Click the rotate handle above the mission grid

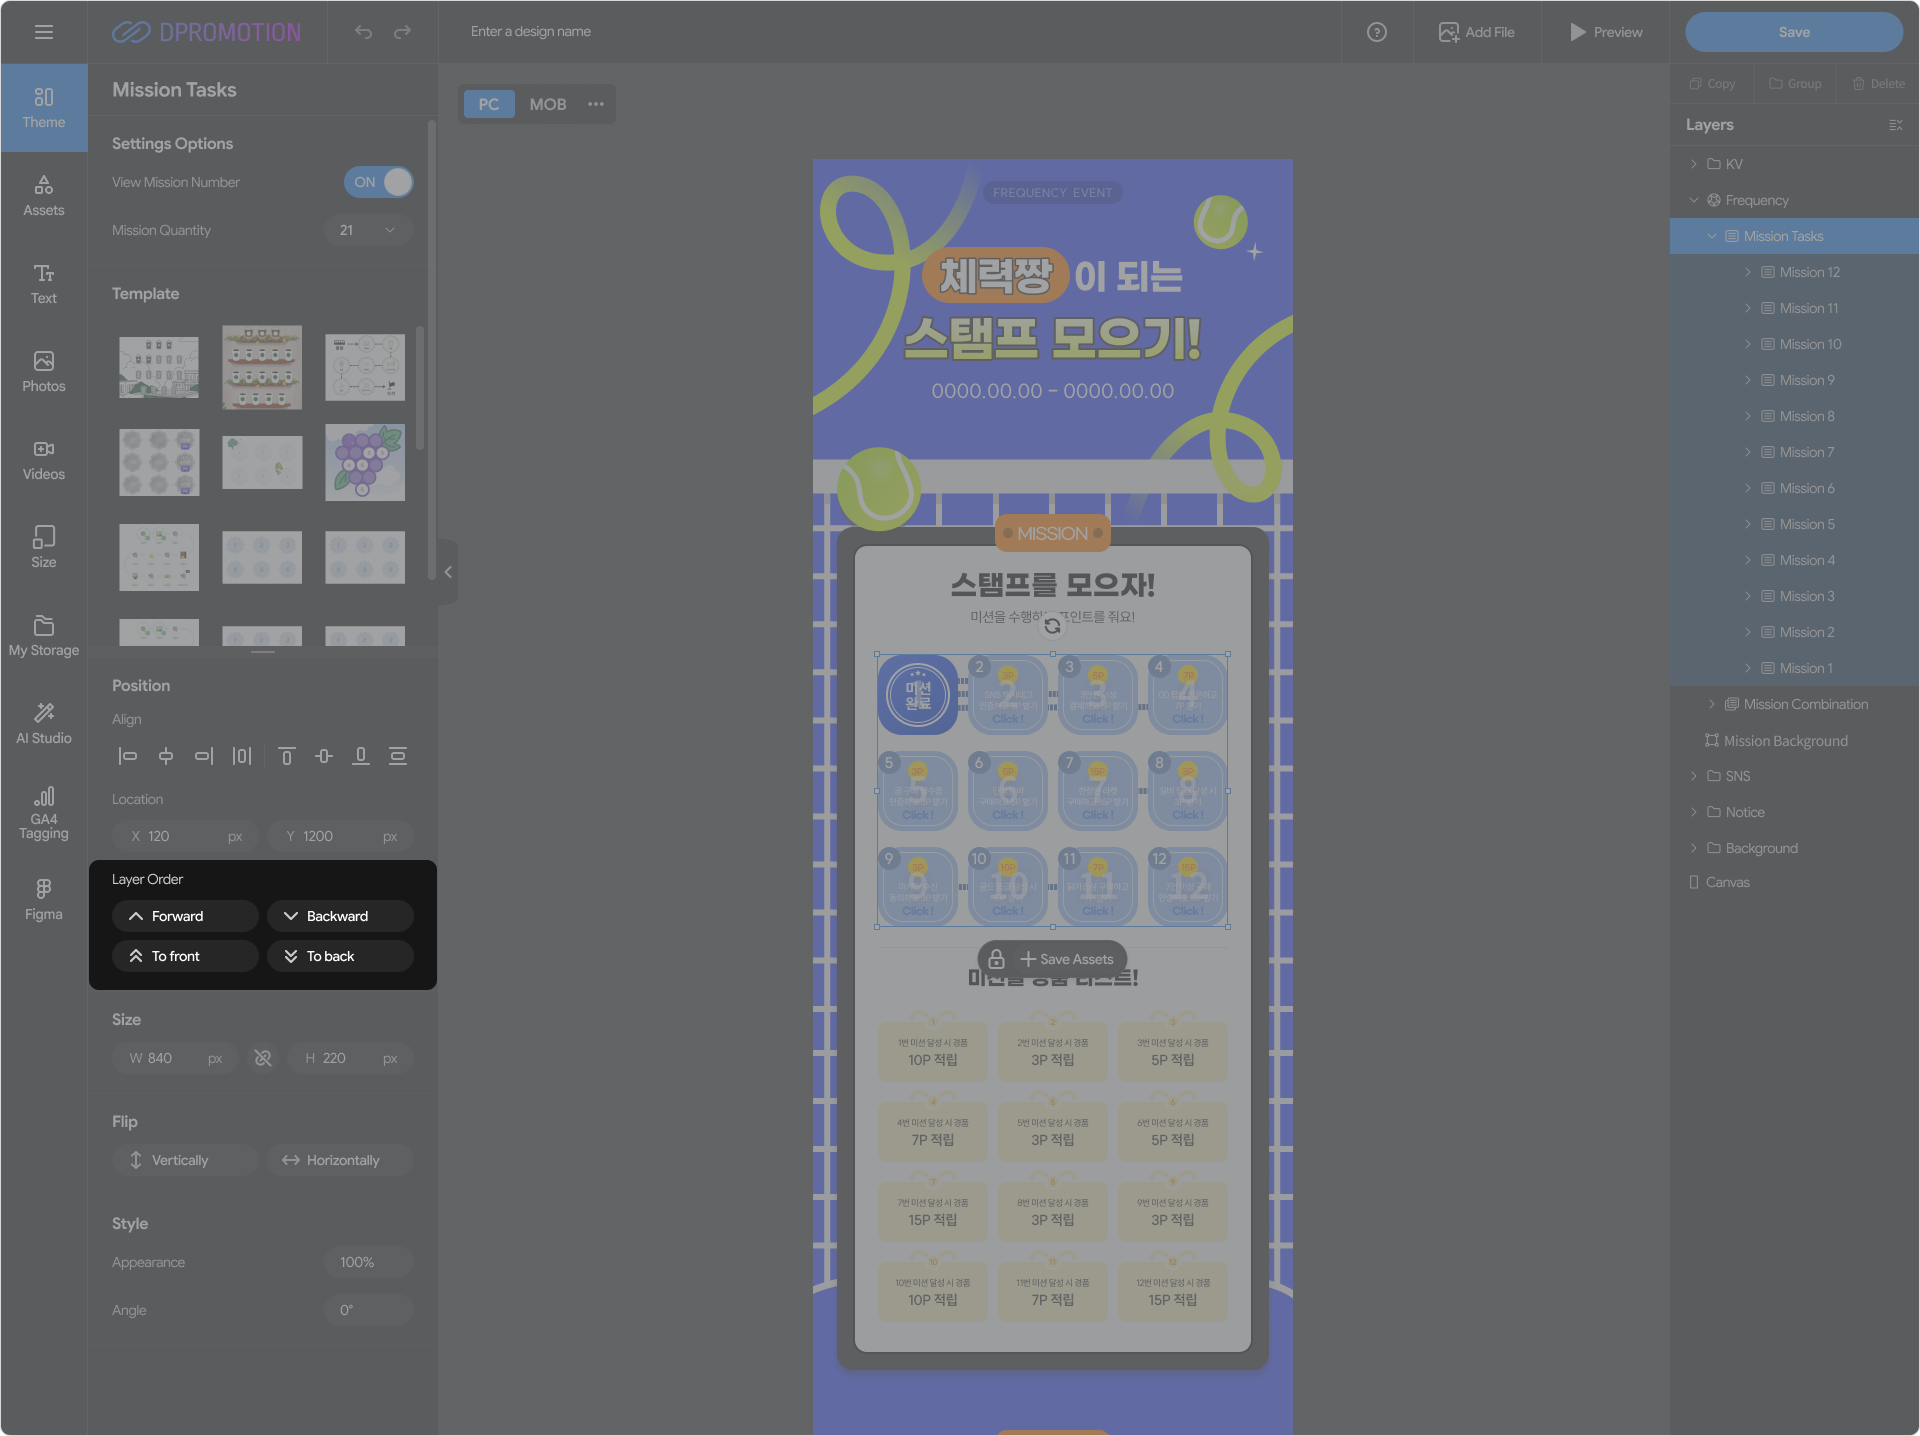[1052, 626]
